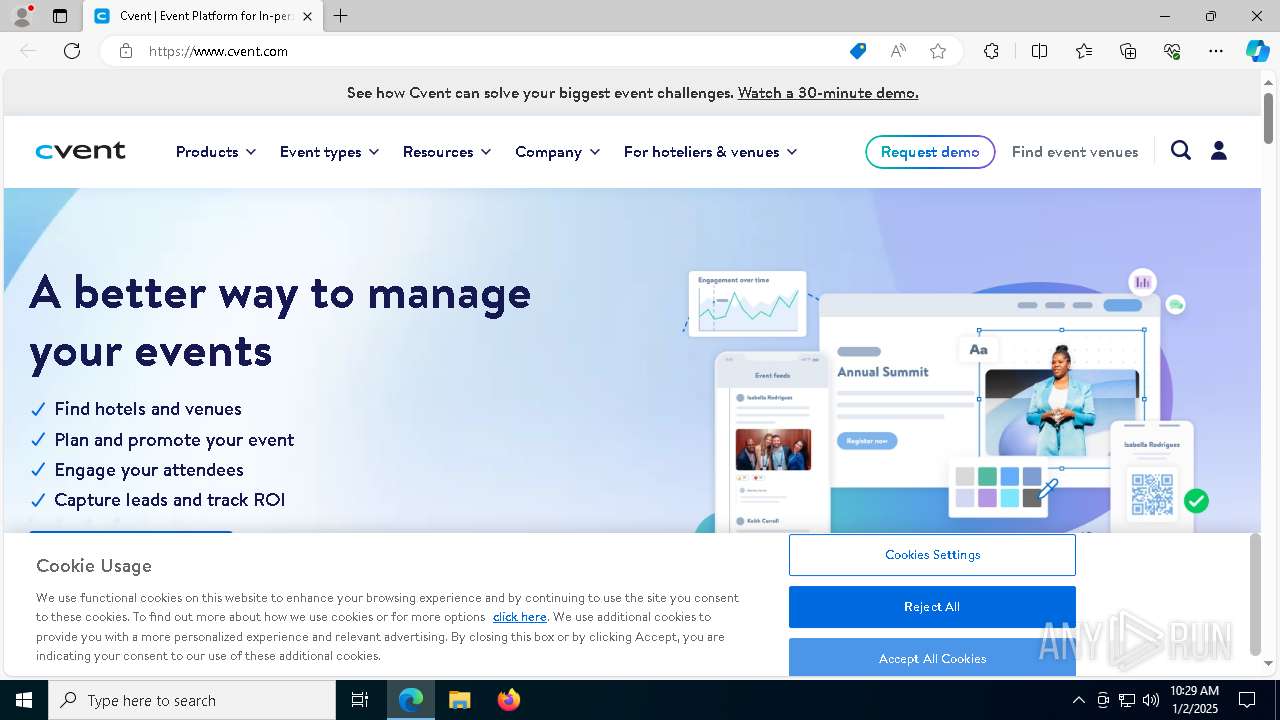
Task: Open the Cookies Settings button
Action: [x=932, y=555]
